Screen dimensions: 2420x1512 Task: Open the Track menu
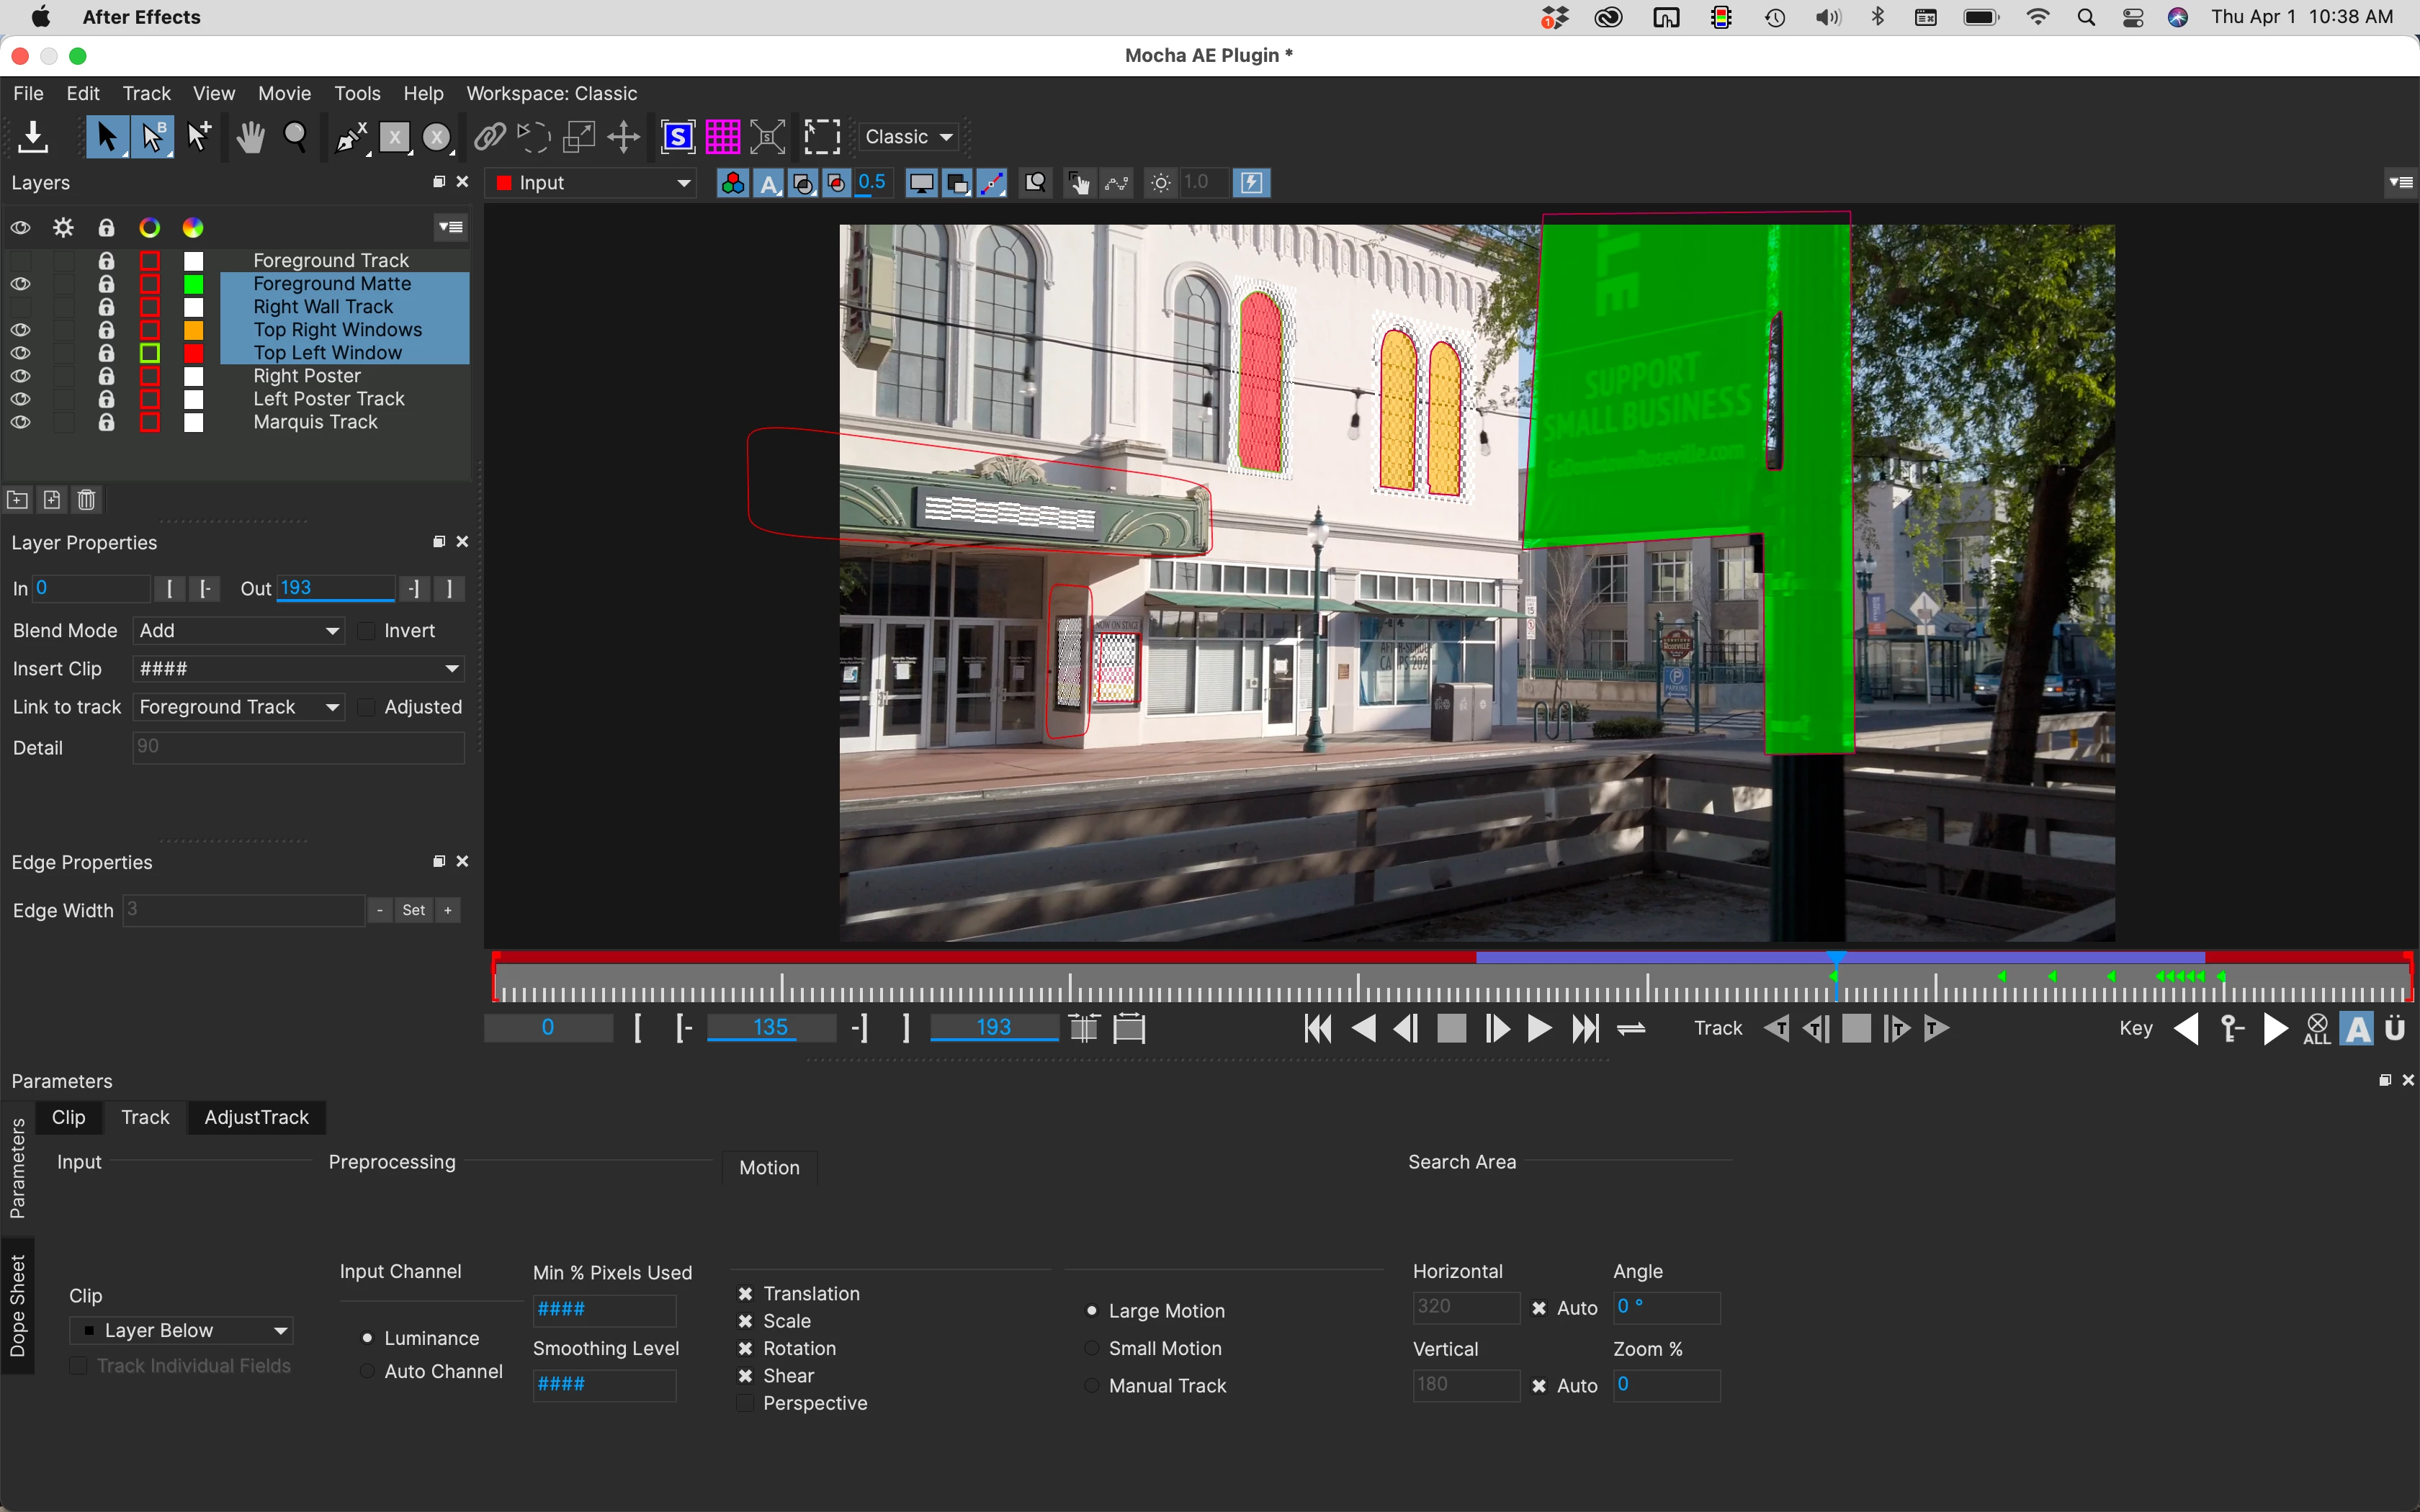tap(146, 93)
